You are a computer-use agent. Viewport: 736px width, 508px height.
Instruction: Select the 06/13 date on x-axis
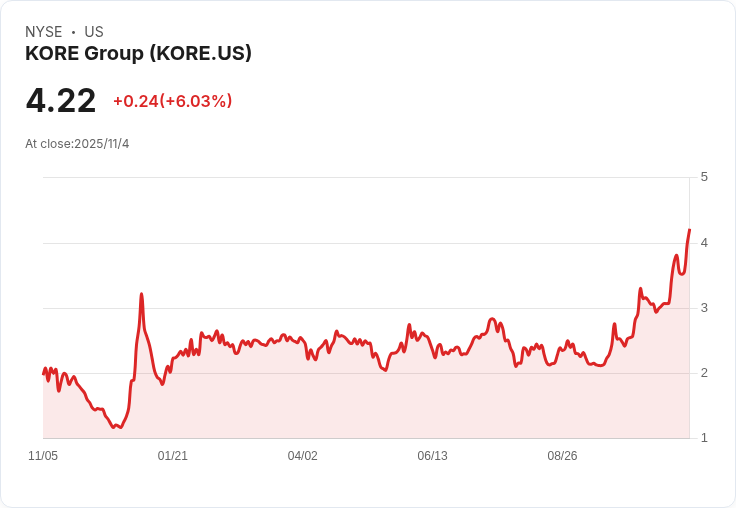coord(432,456)
